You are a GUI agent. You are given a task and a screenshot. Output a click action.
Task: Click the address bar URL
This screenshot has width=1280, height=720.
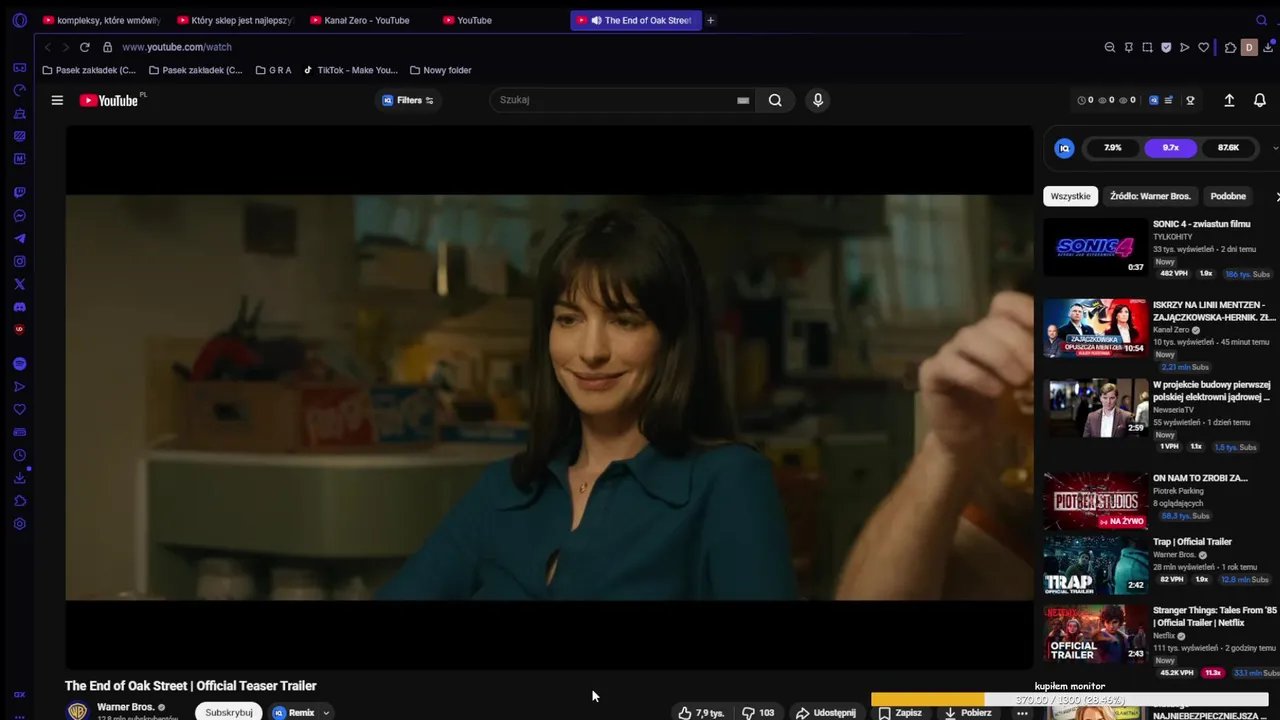[176, 47]
